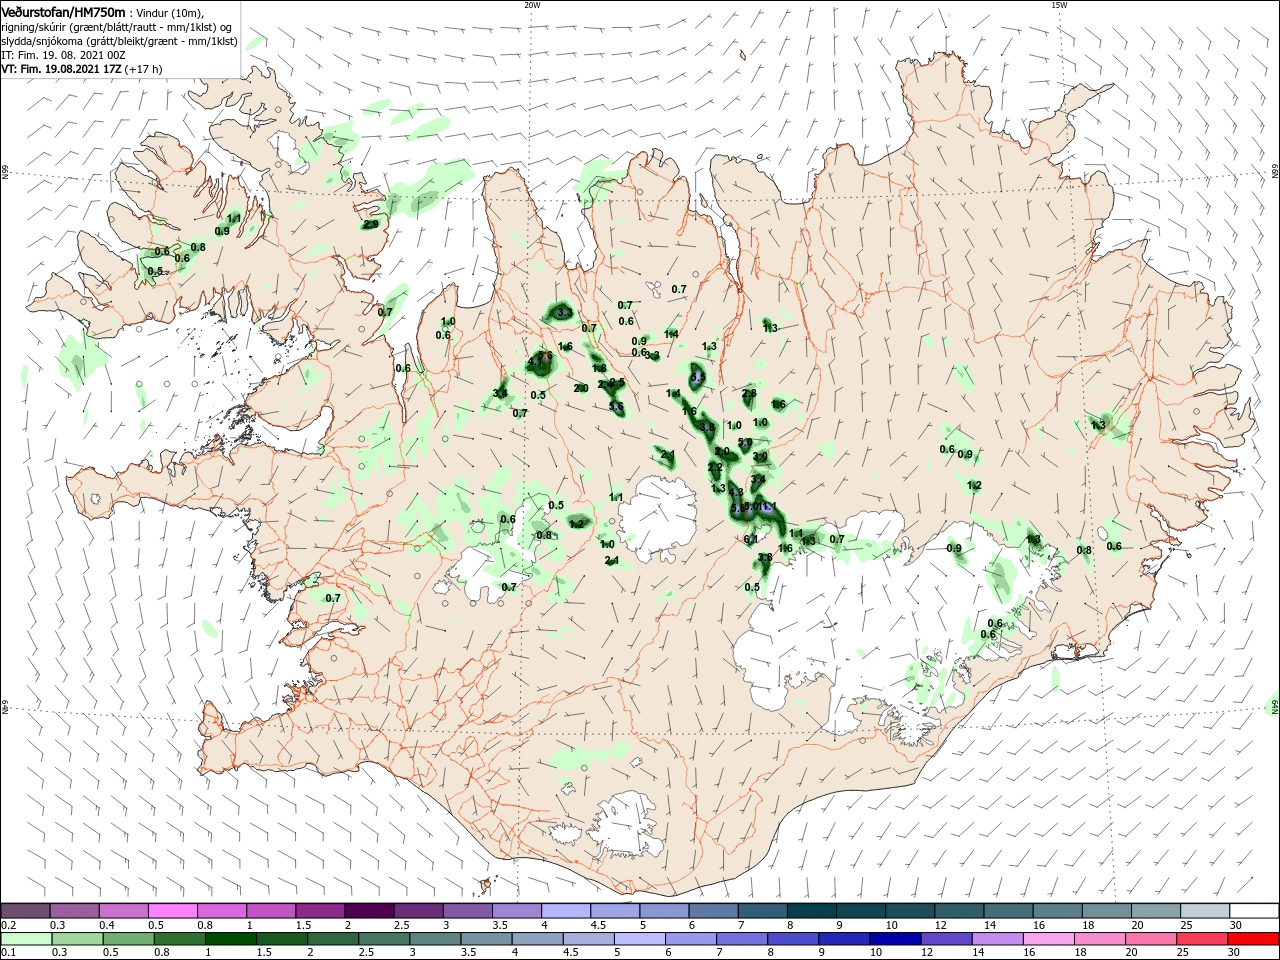The width and height of the screenshot is (1280, 960).
Task: Pick top-row dark teal swatch between 8 and 9
Action: pos(813,911)
